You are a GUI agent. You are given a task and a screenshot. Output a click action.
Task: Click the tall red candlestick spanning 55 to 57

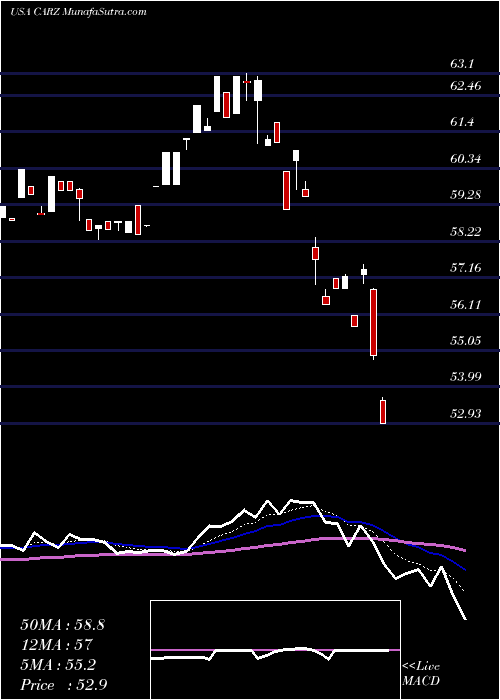coord(373,323)
